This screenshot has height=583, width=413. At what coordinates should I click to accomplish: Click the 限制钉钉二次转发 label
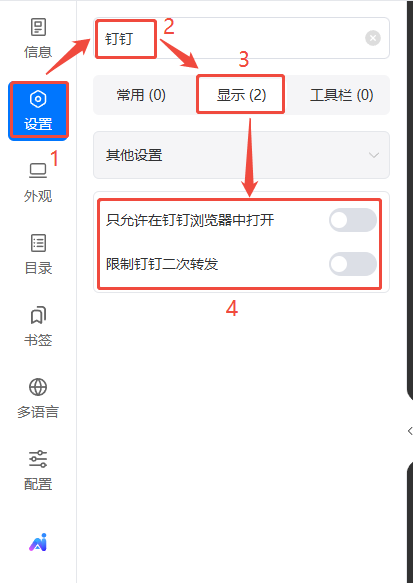(x=162, y=264)
